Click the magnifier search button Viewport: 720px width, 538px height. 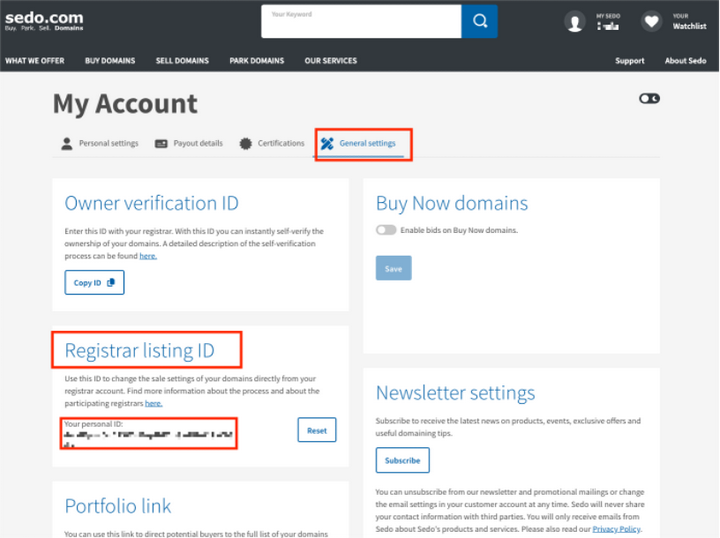tap(479, 21)
